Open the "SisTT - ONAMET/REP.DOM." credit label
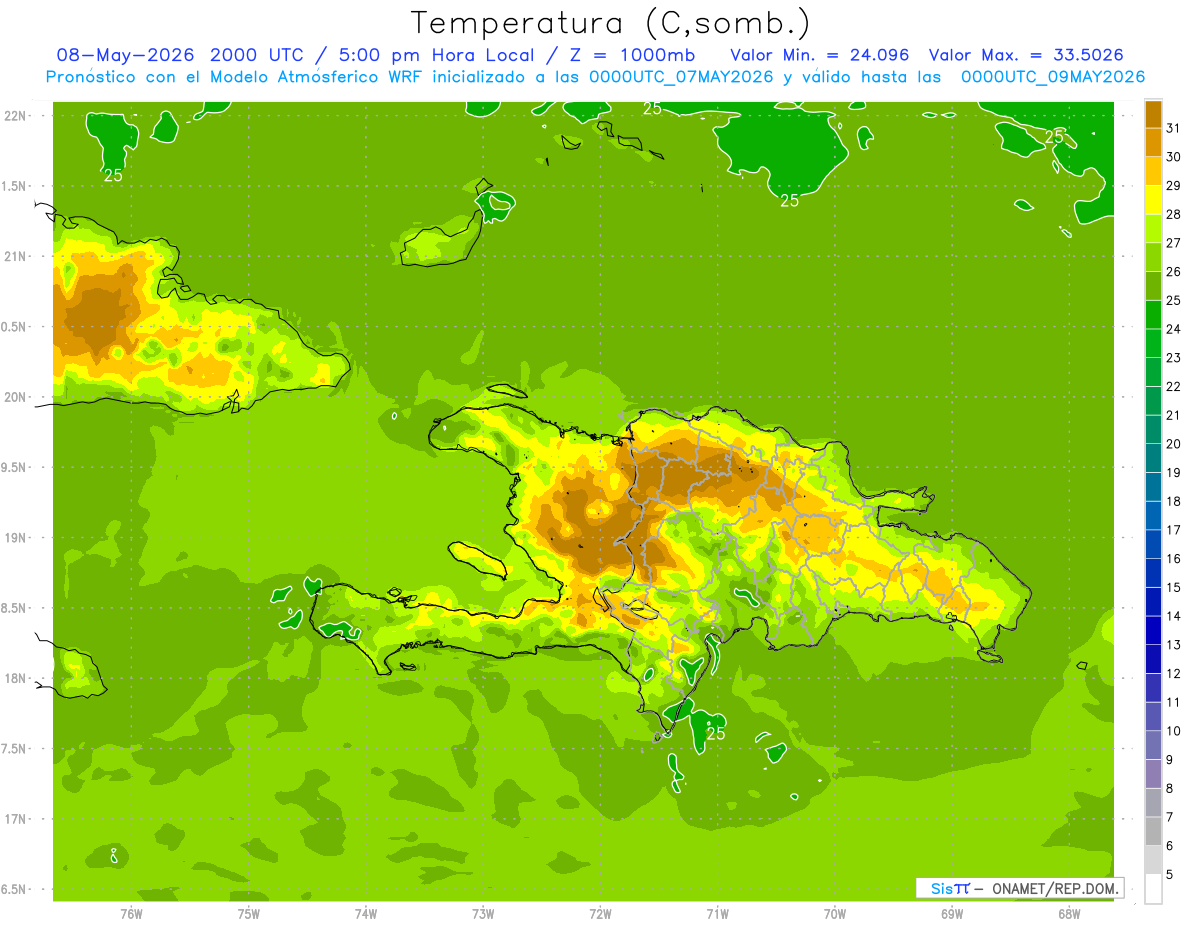 click(1018, 888)
